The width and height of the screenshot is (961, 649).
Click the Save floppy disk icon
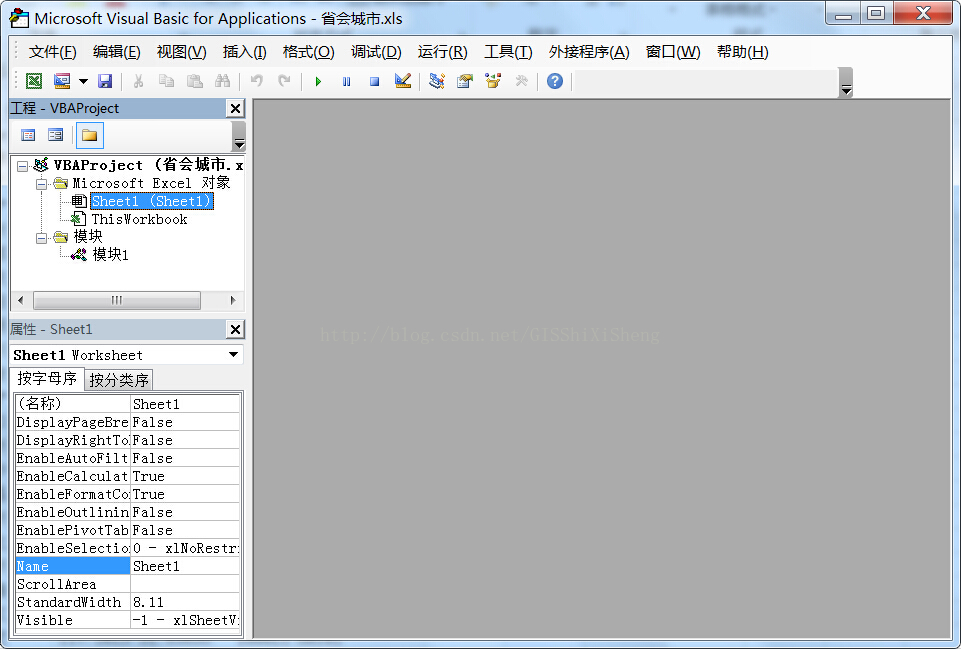pyautogui.click(x=105, y=81)
